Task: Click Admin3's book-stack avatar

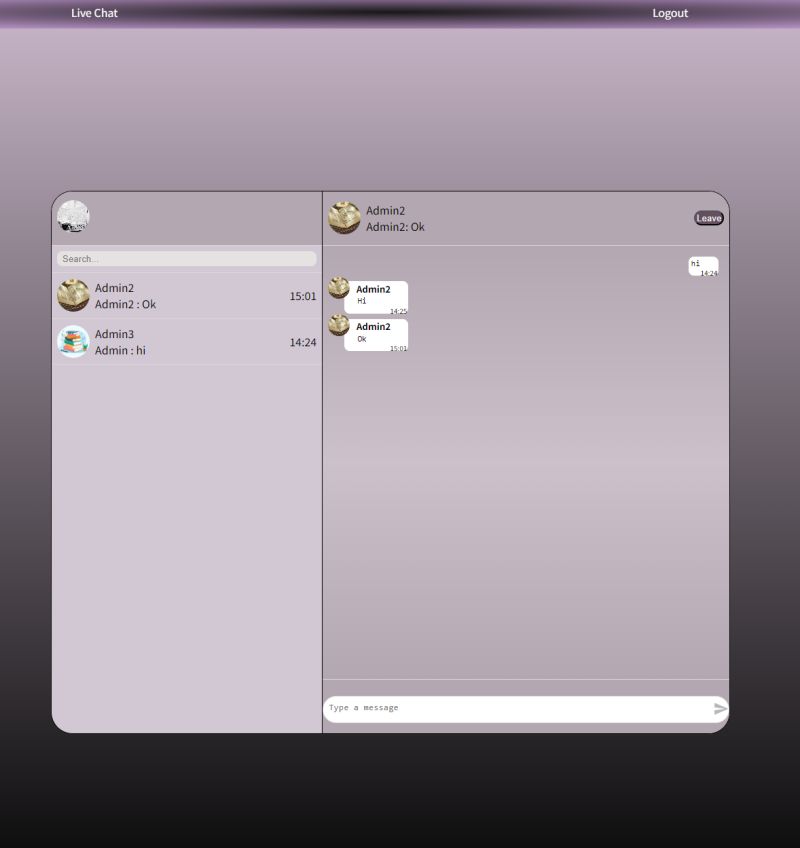Action: (72, 342)
